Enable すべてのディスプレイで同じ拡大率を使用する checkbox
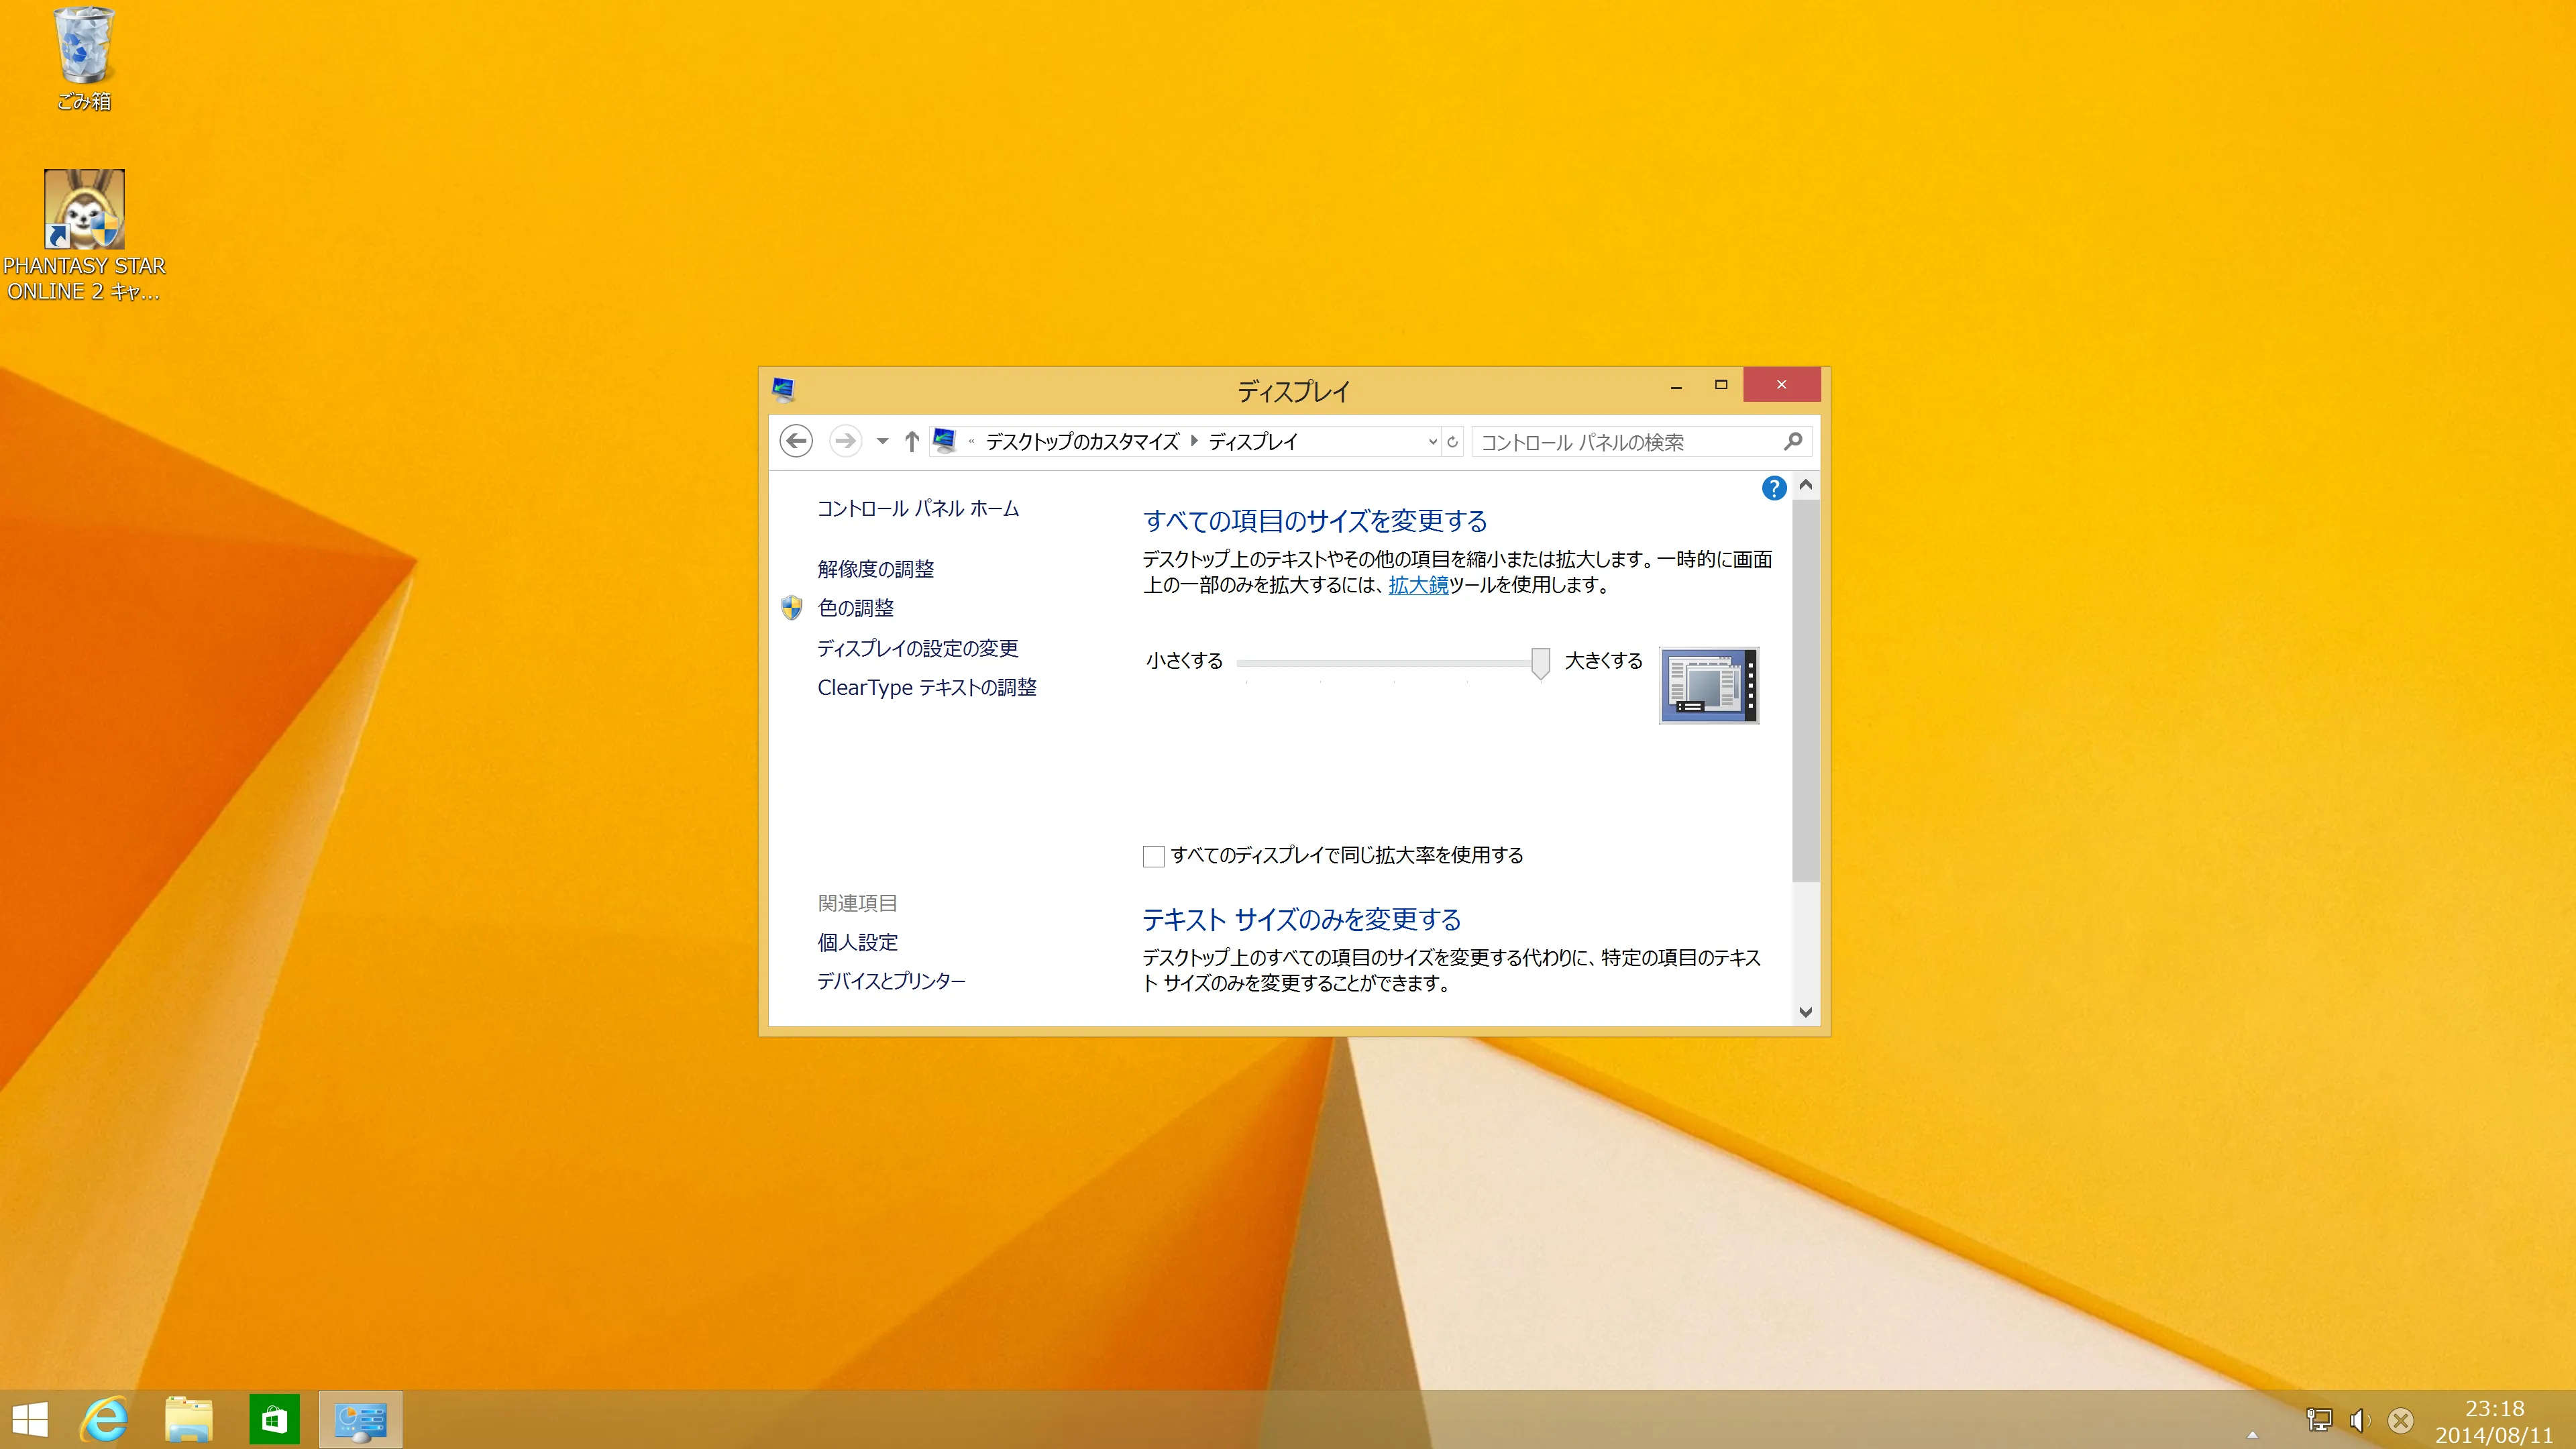 [x=1153, y=856]
